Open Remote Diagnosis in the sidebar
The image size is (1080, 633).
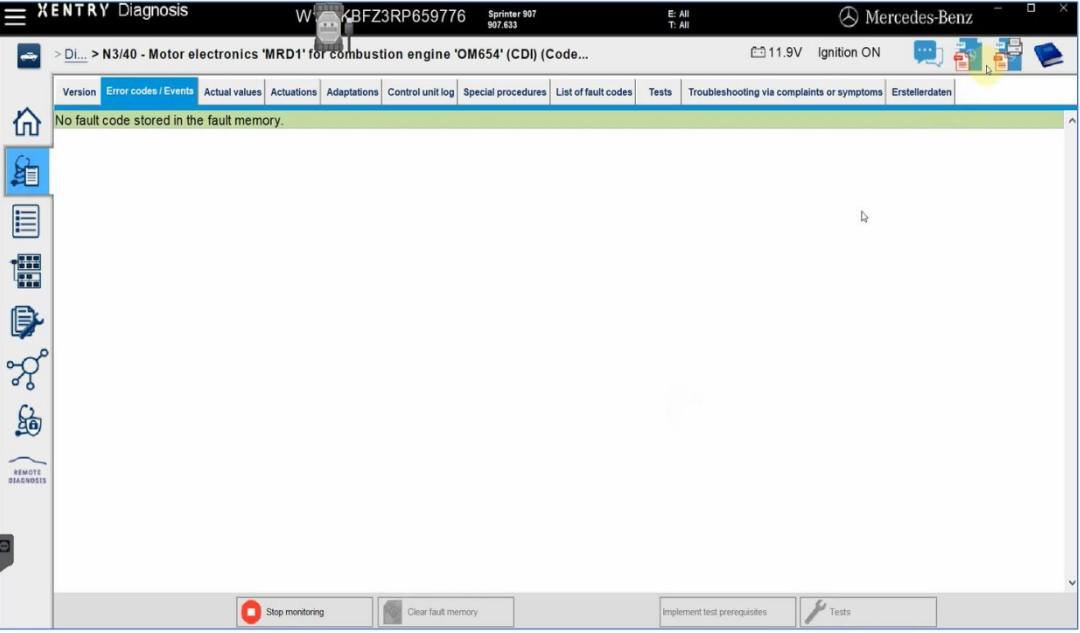27,470
